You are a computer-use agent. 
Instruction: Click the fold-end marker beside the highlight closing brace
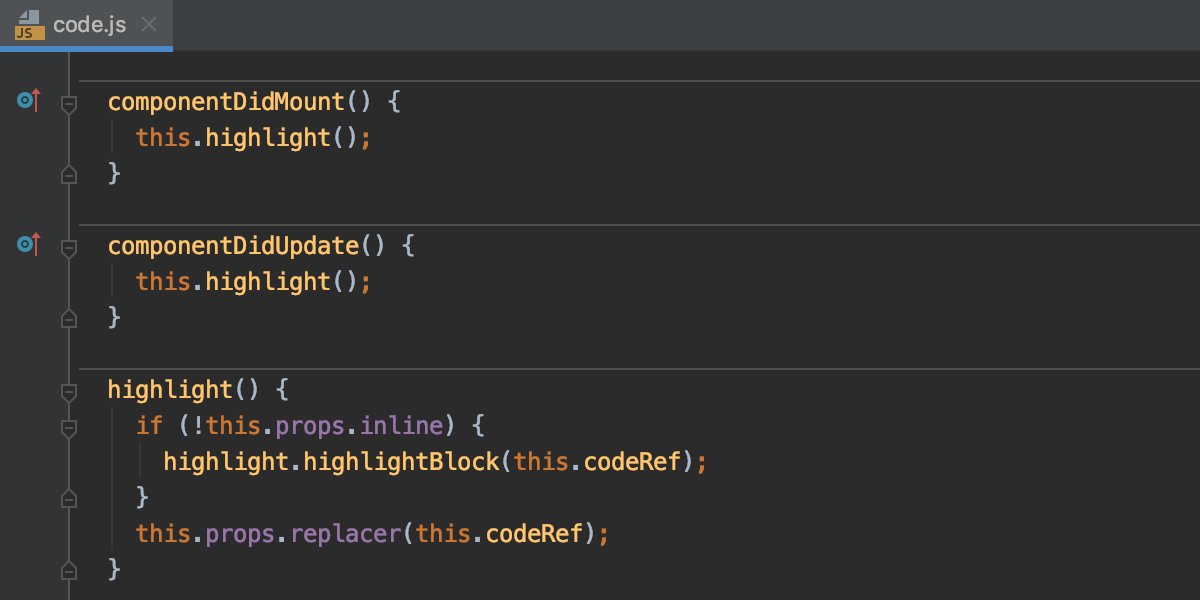(68, 570)
